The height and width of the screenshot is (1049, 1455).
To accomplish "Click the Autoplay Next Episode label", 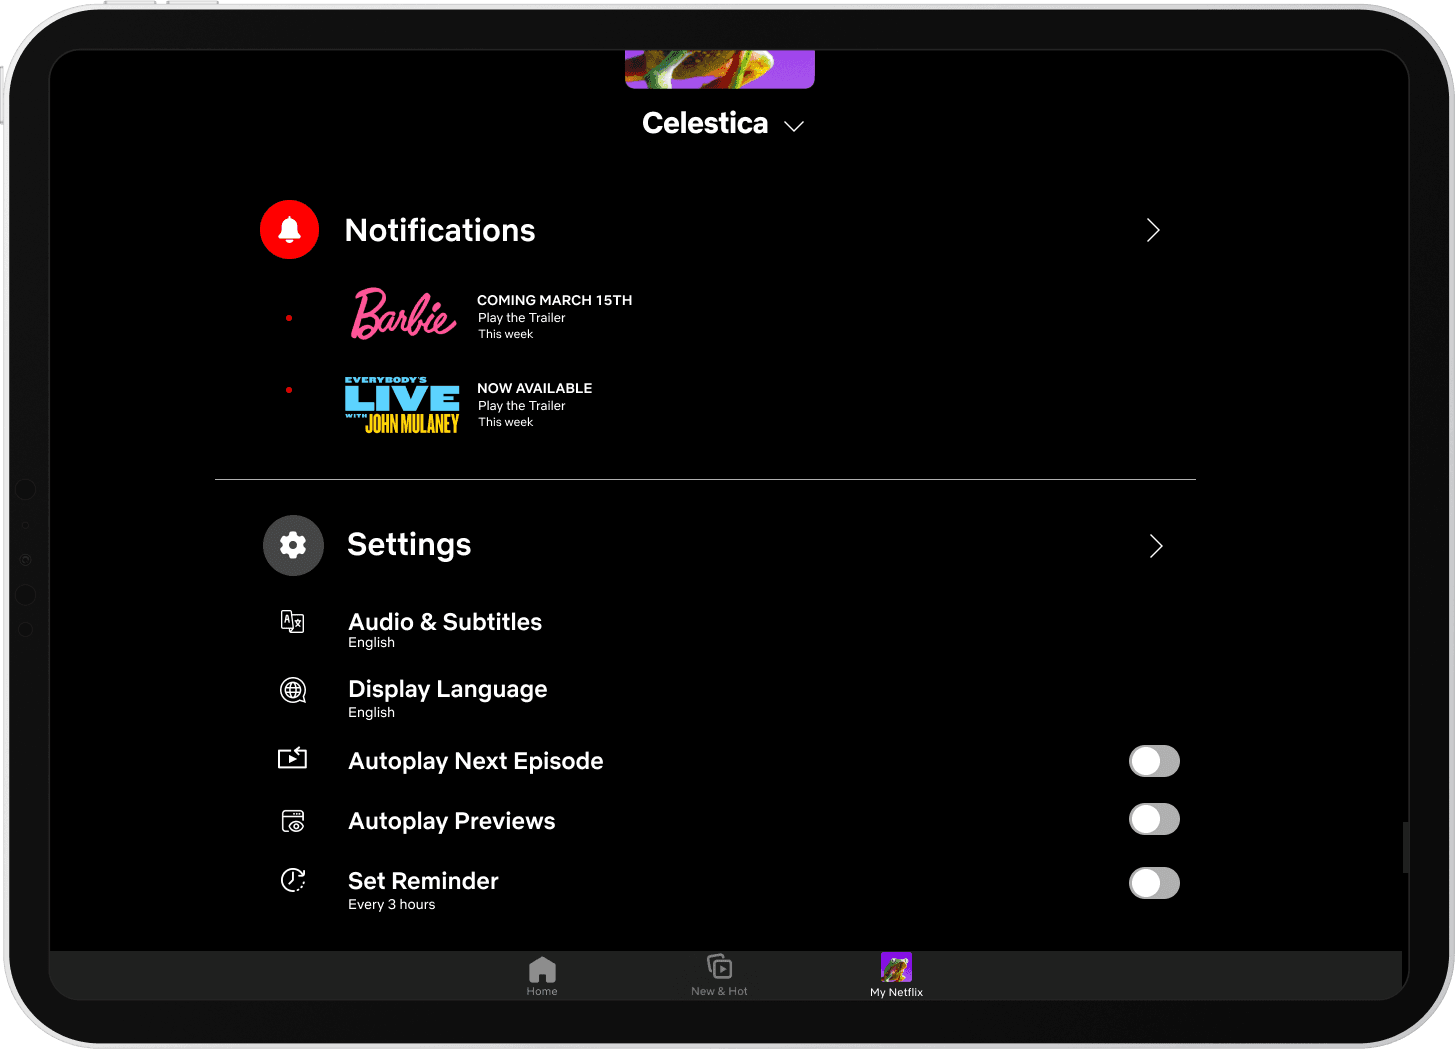I will pos(476,761).
